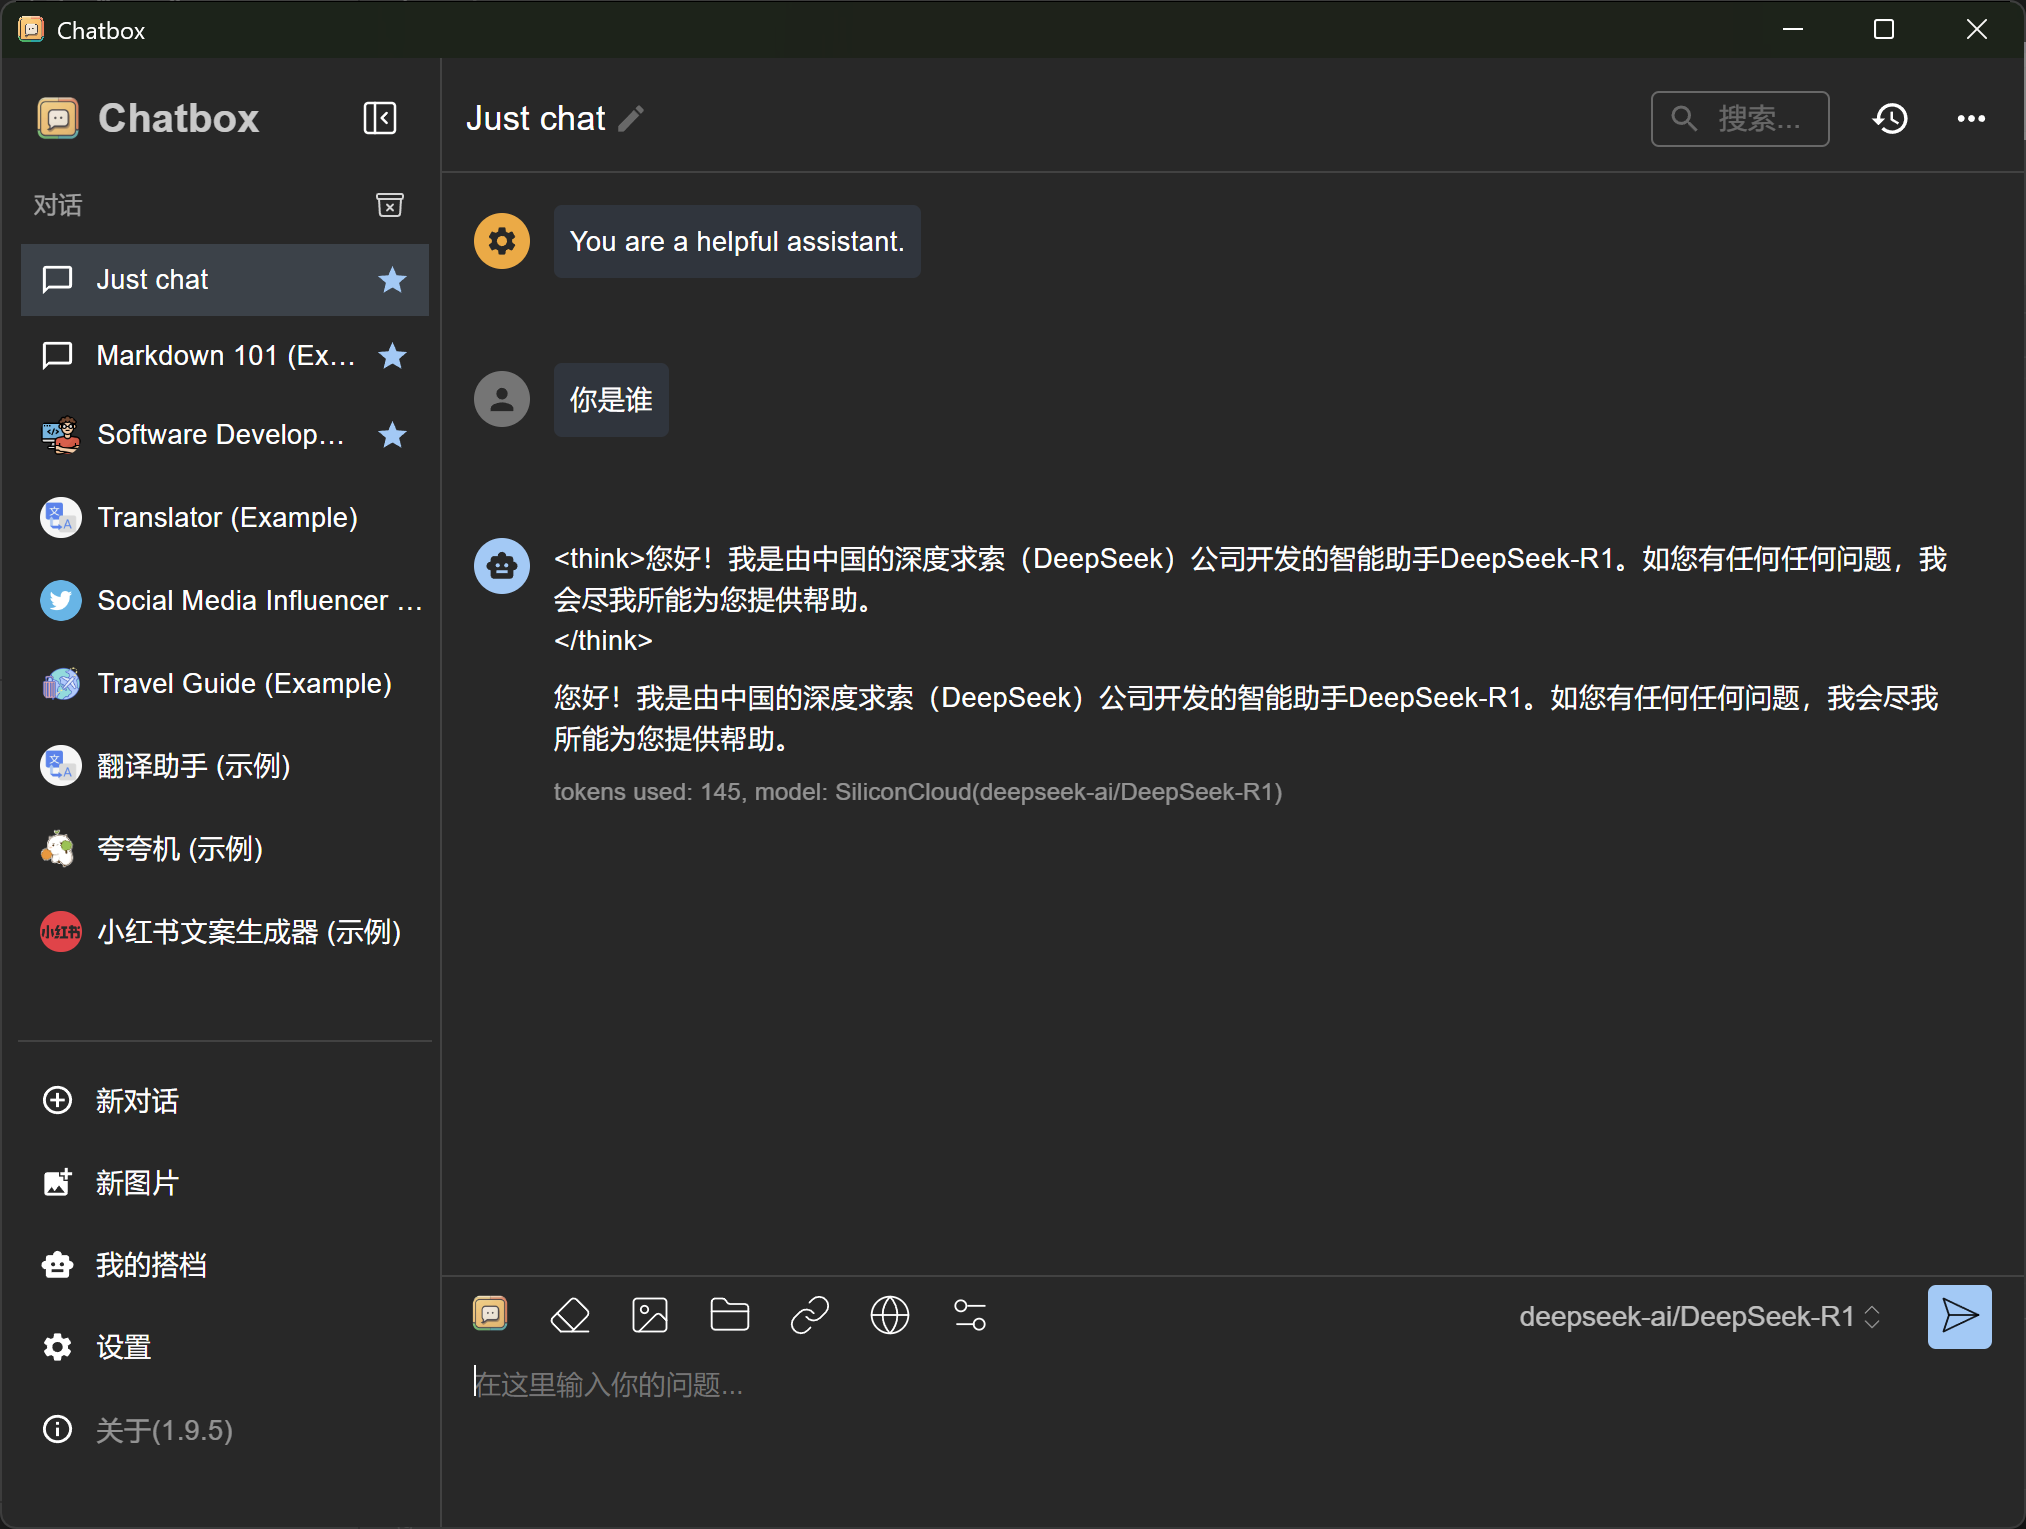Viewport: 2026px width, 1529px height.
Task: Toggle star on Software Developer conversation
Action: (x=392, y=435)
